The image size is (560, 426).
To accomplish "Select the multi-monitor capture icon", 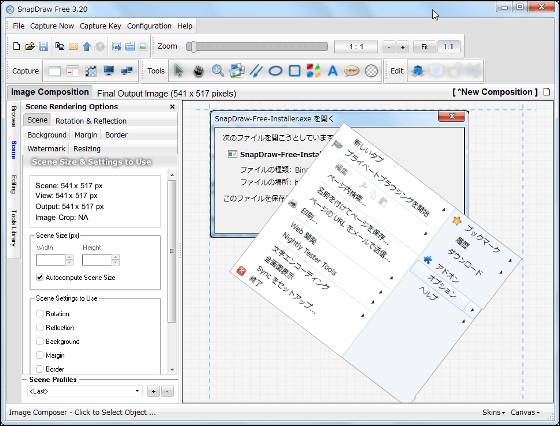I will point(126,71).
